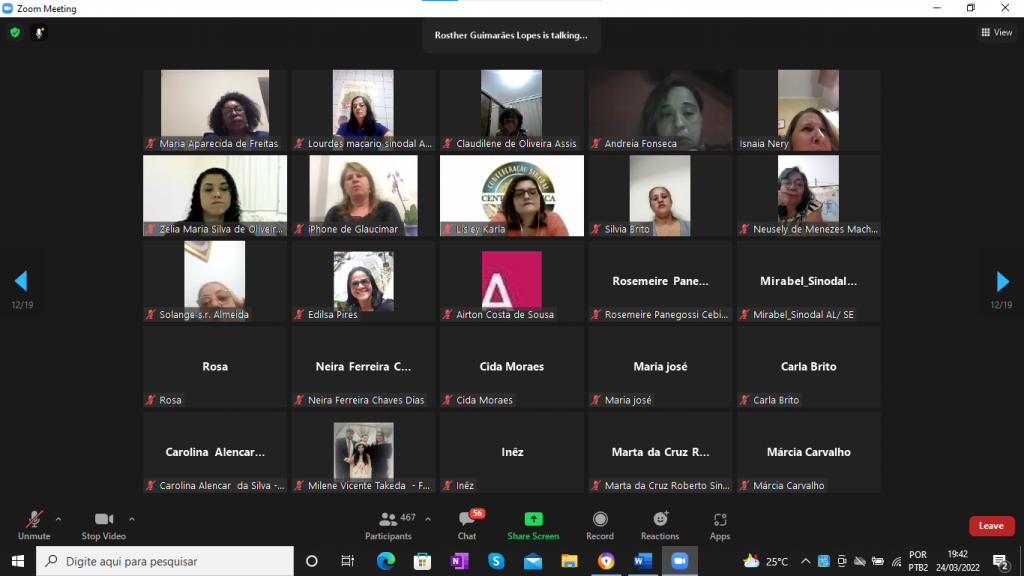Expand video options arrow beside Stop Video
The image size is (1024, 576).
coord(132,519)
